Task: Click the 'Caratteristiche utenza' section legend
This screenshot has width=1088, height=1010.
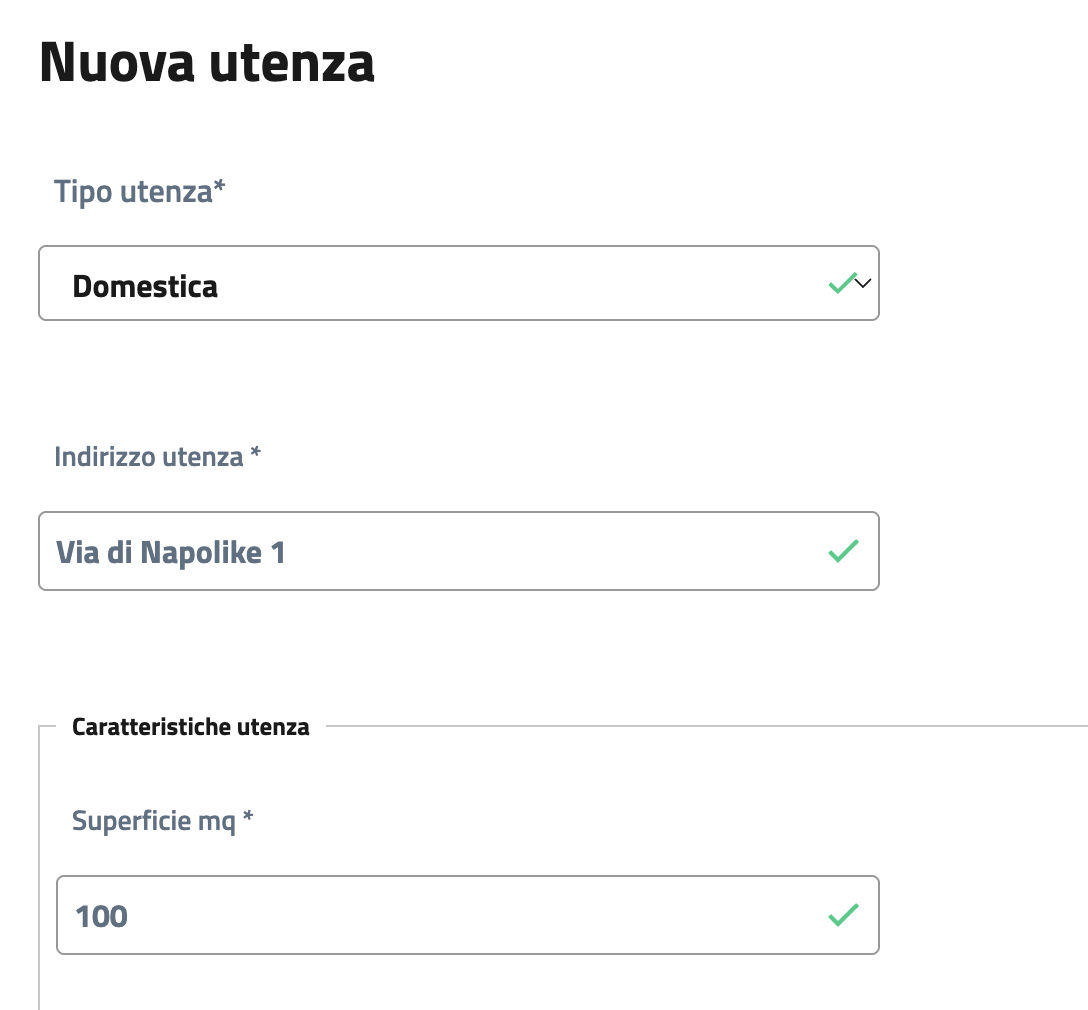Action: click(x=190, y=727)
